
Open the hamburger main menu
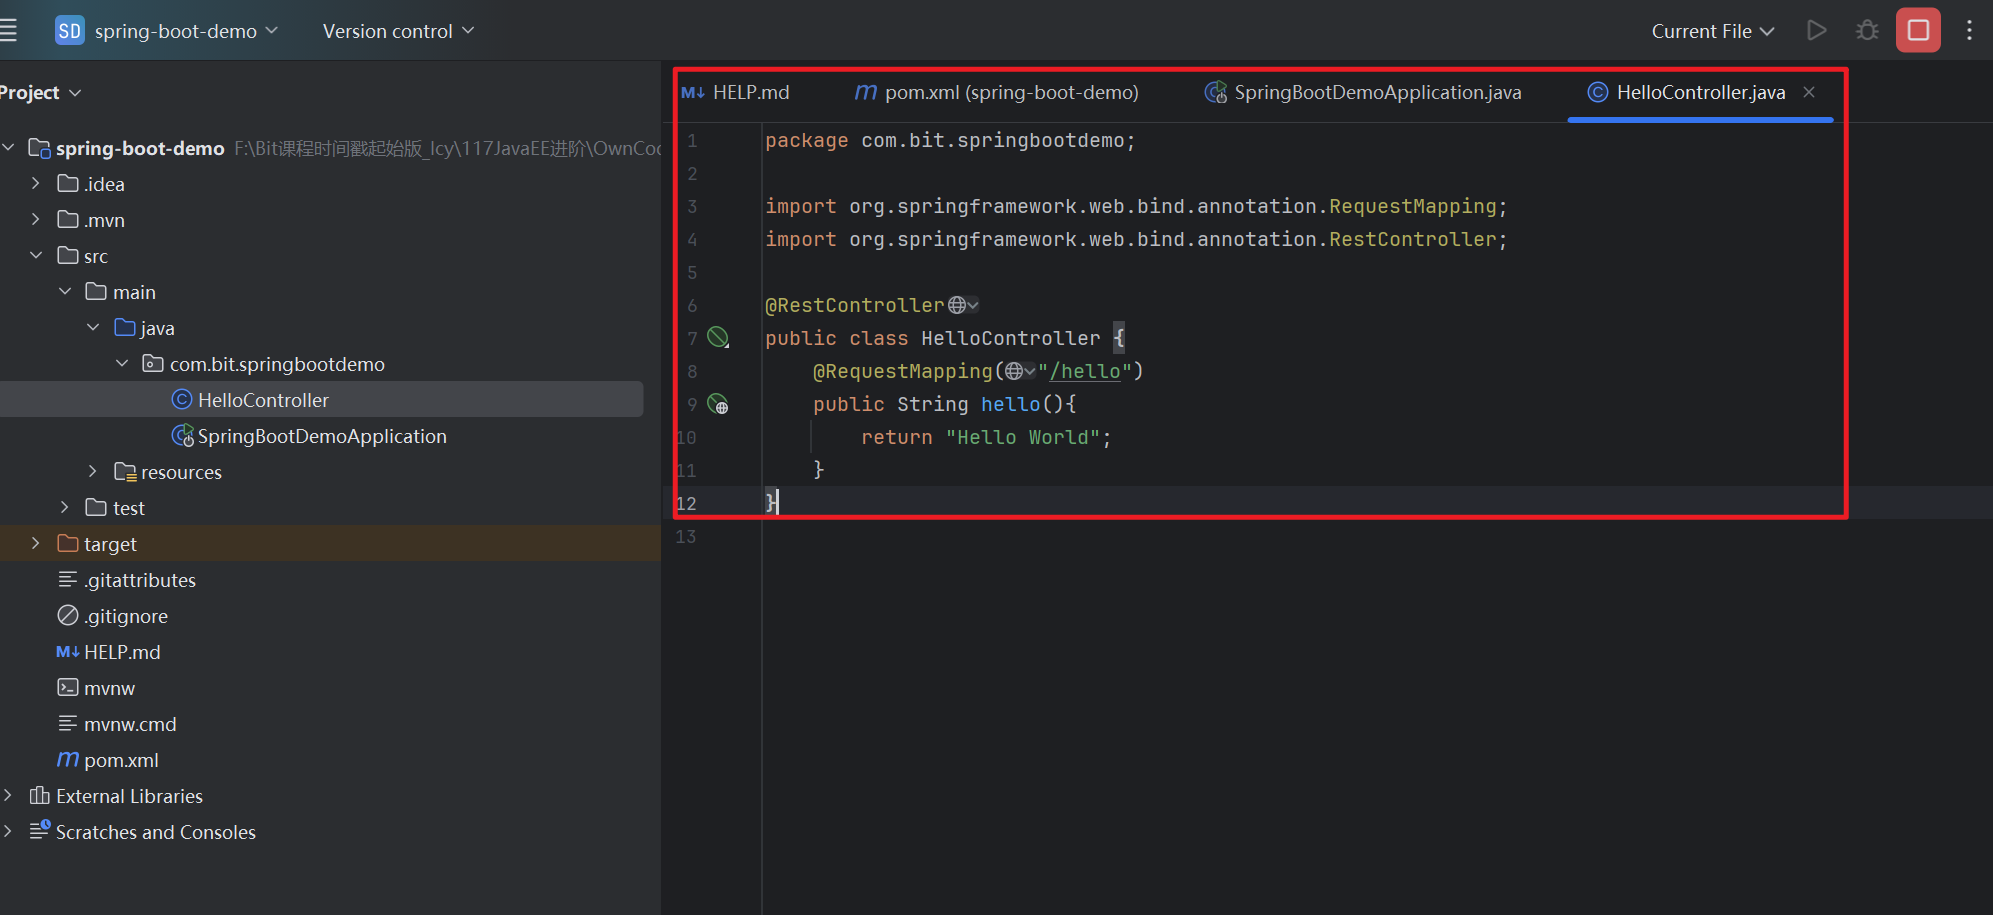[8, 31]
